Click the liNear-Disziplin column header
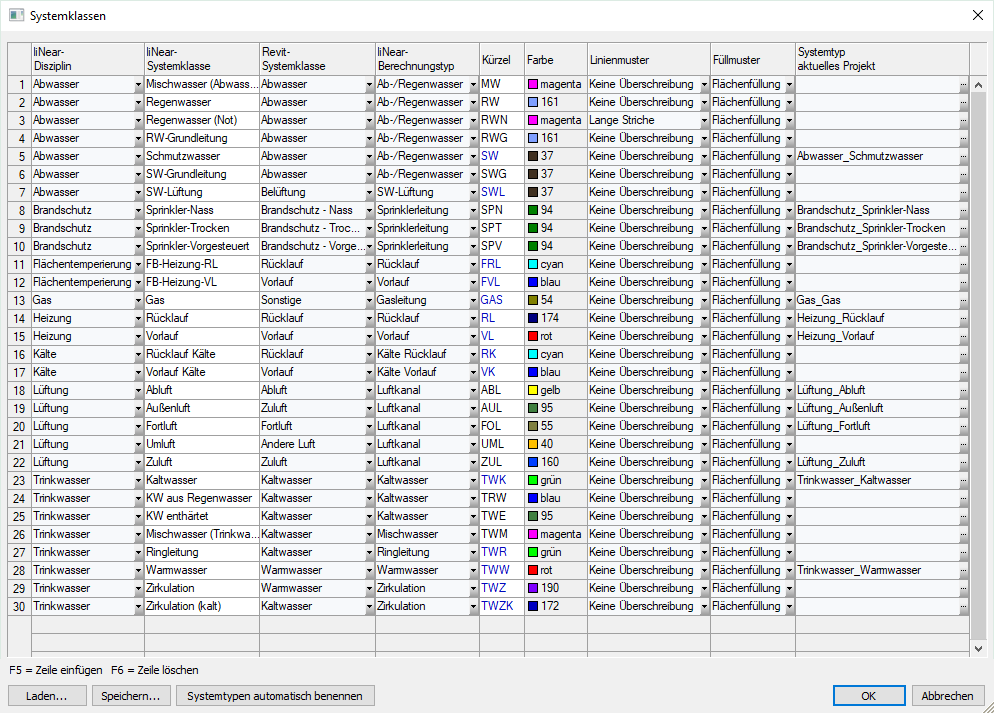This screenshot has width=994, height=713. click(x=87, y=59)
